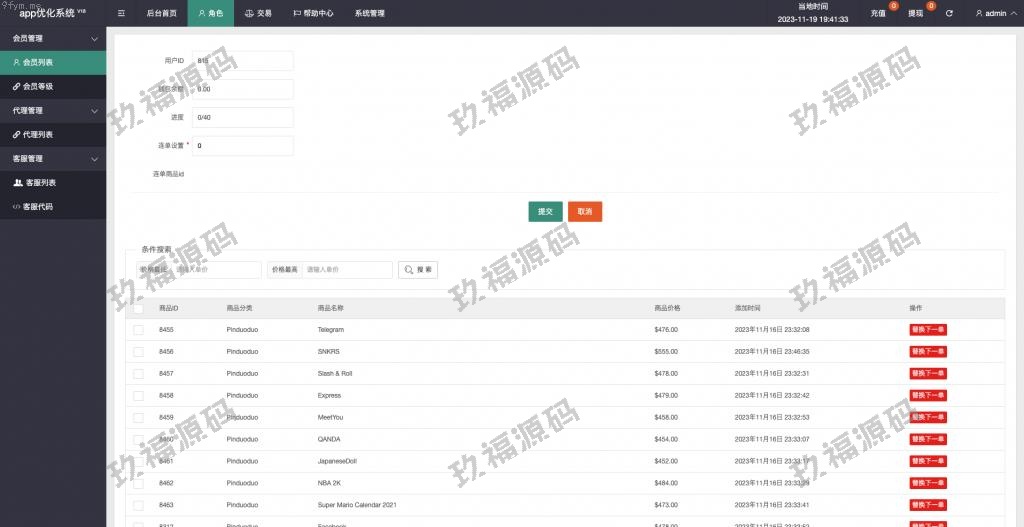Viewport: 1024px width, 527px height.
Task: Switch to the 交易 top tab
Action: pyautogui.click(x=258, y=13)
